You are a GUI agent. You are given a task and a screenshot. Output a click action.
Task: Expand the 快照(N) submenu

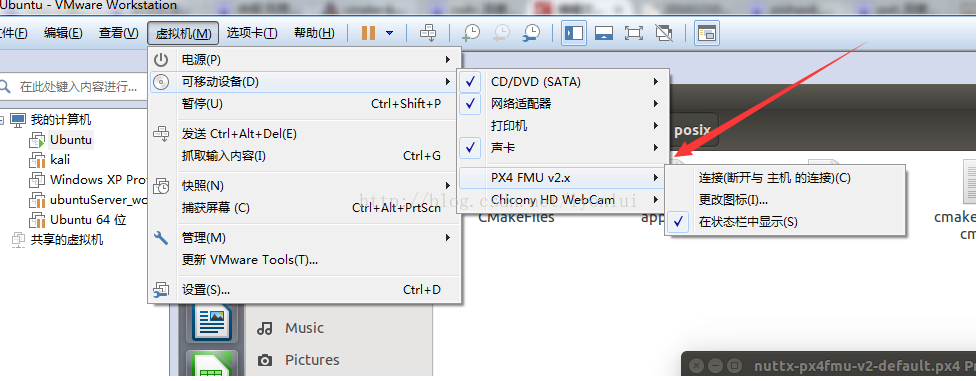click(304, 186)
